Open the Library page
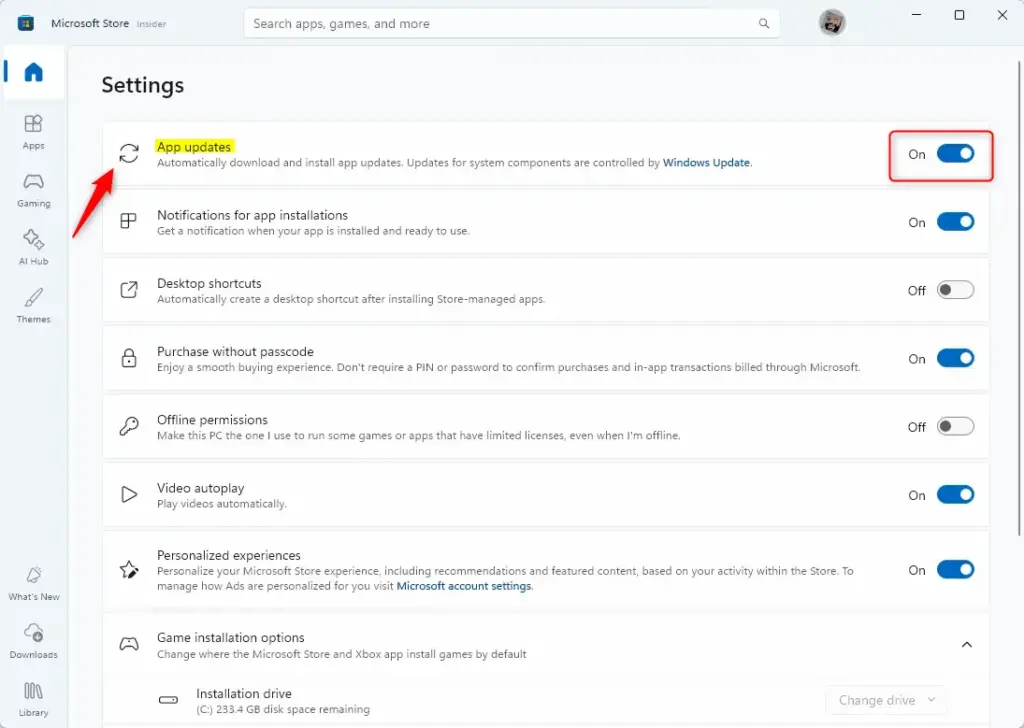The image size is (1024, 728). click(33, 699)
